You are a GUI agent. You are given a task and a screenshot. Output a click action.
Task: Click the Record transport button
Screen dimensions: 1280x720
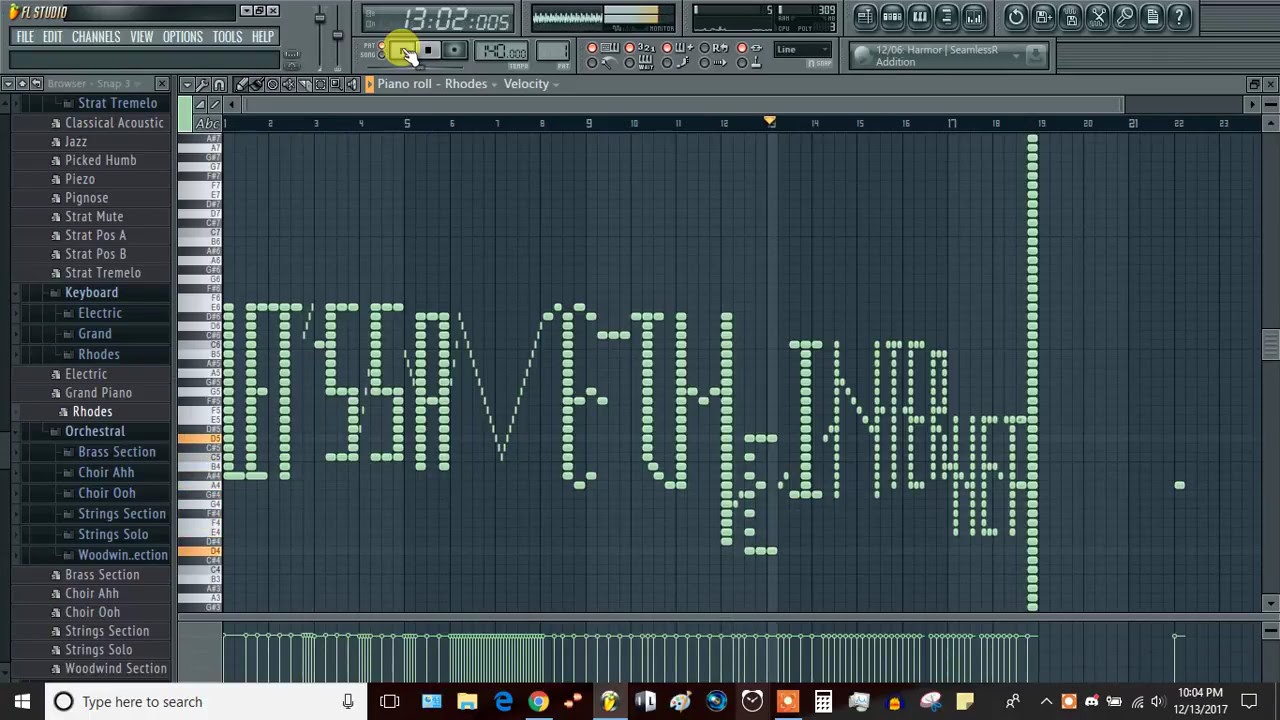[x=454, y=50]
